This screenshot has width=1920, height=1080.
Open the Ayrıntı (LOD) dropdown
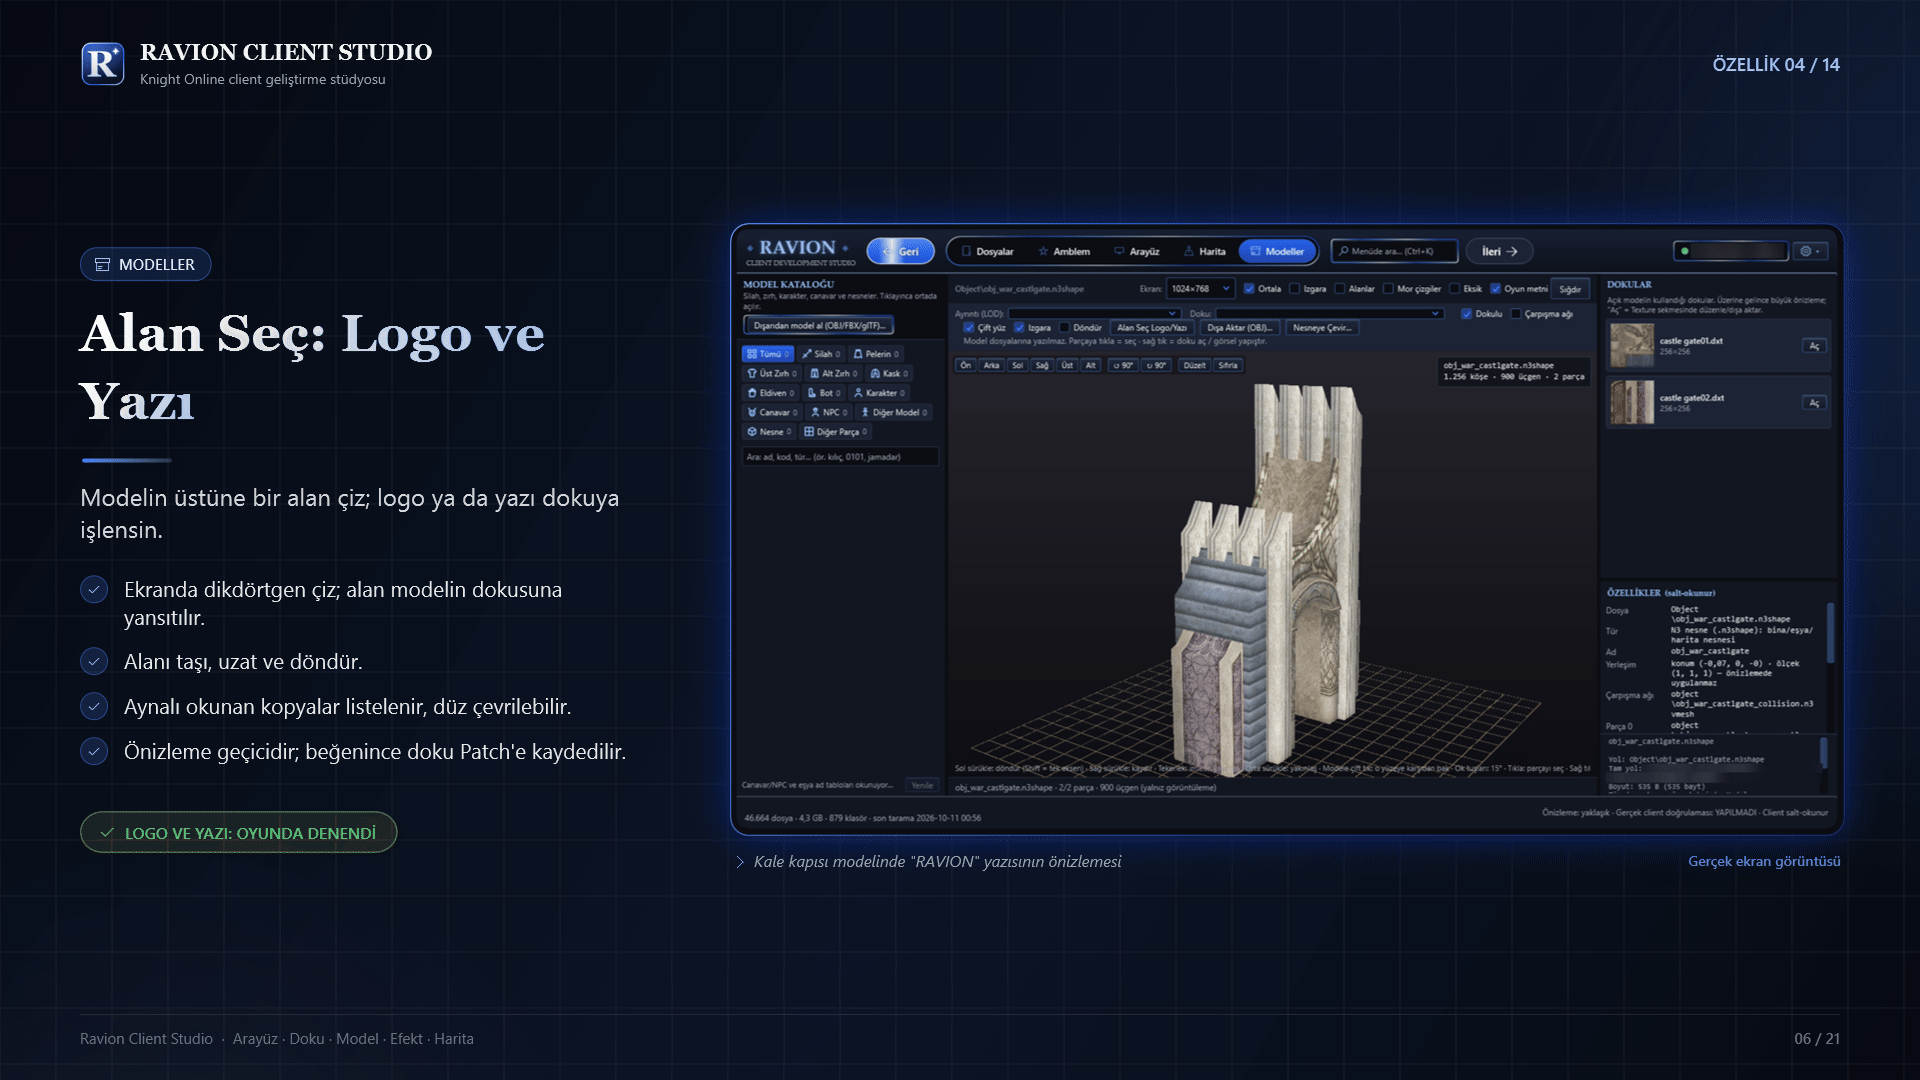click(x=1094, y=314)
